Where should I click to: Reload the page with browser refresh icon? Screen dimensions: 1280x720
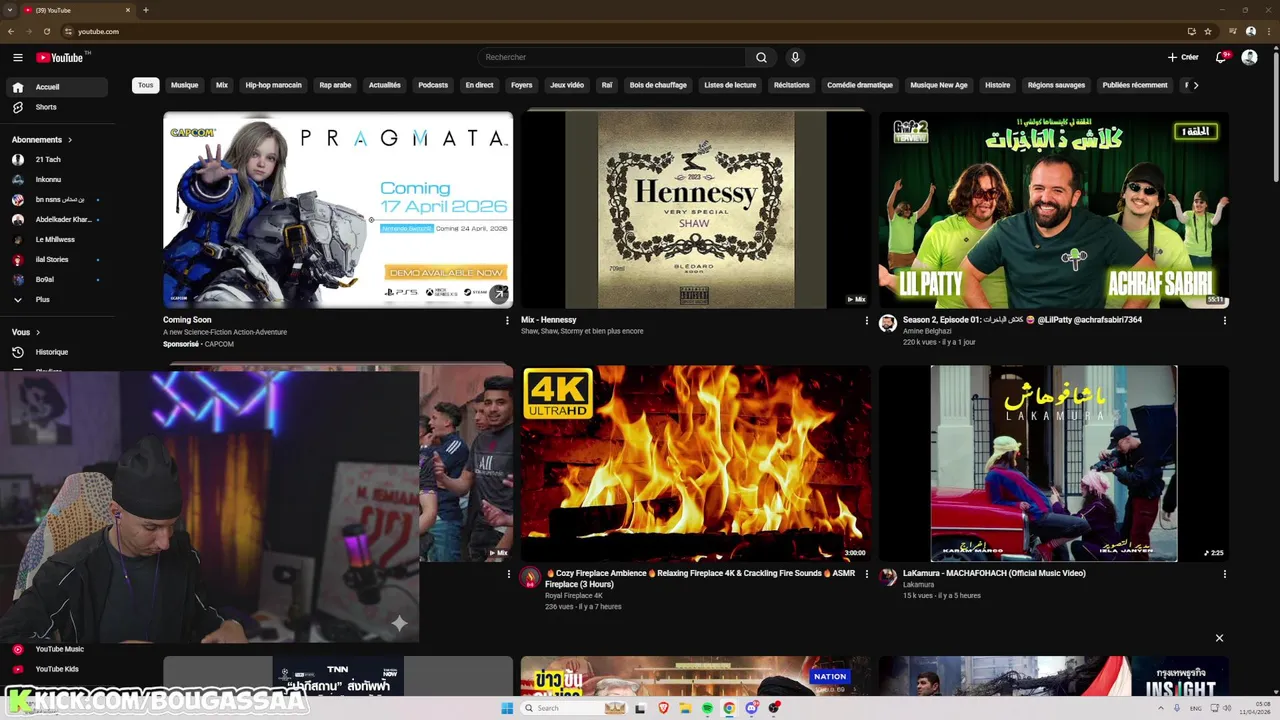pos(46,31)
